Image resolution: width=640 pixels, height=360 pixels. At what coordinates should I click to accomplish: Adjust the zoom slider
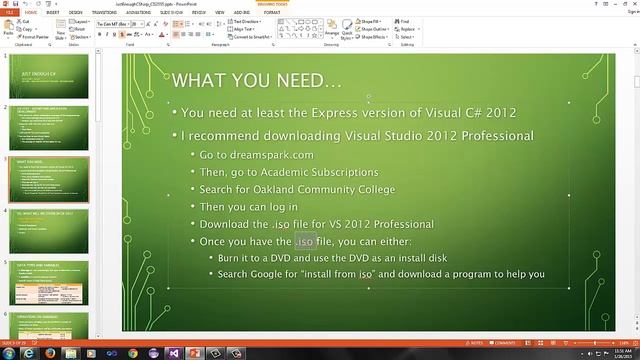[595, 343]
